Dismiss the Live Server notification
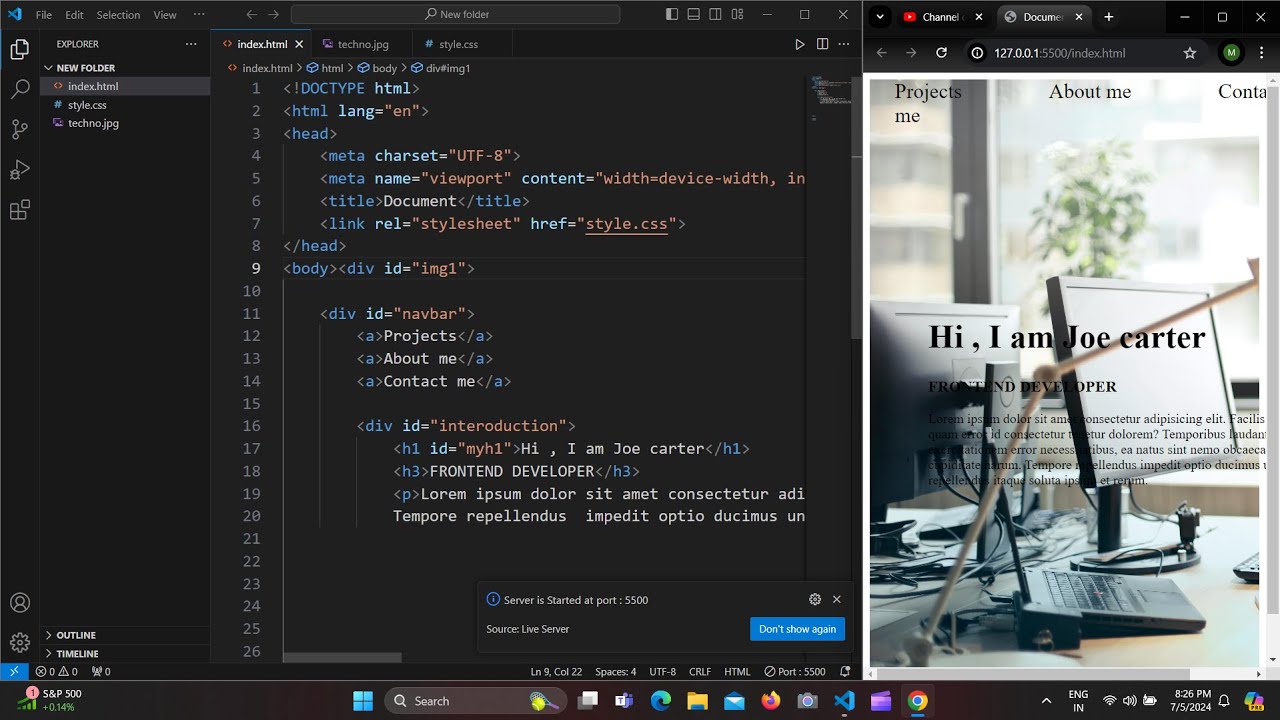 [837, 599]
